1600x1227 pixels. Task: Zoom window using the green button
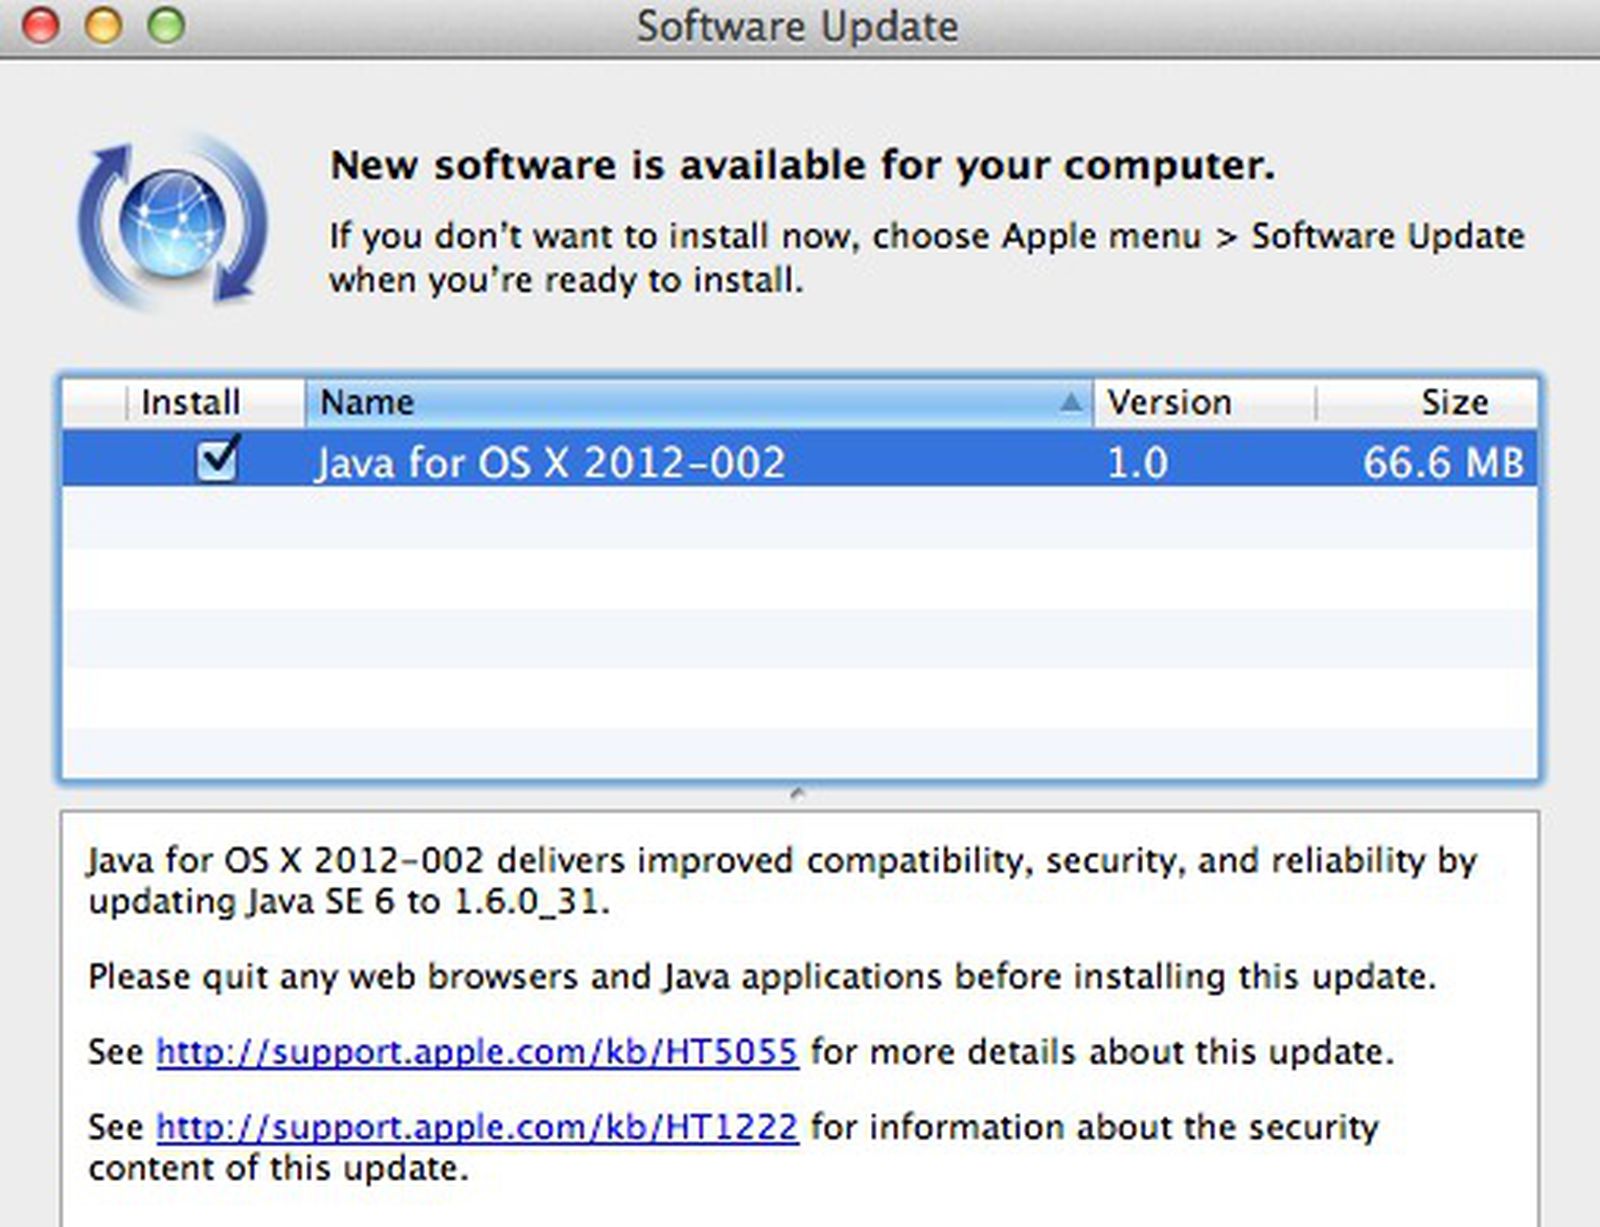point(166,25)
